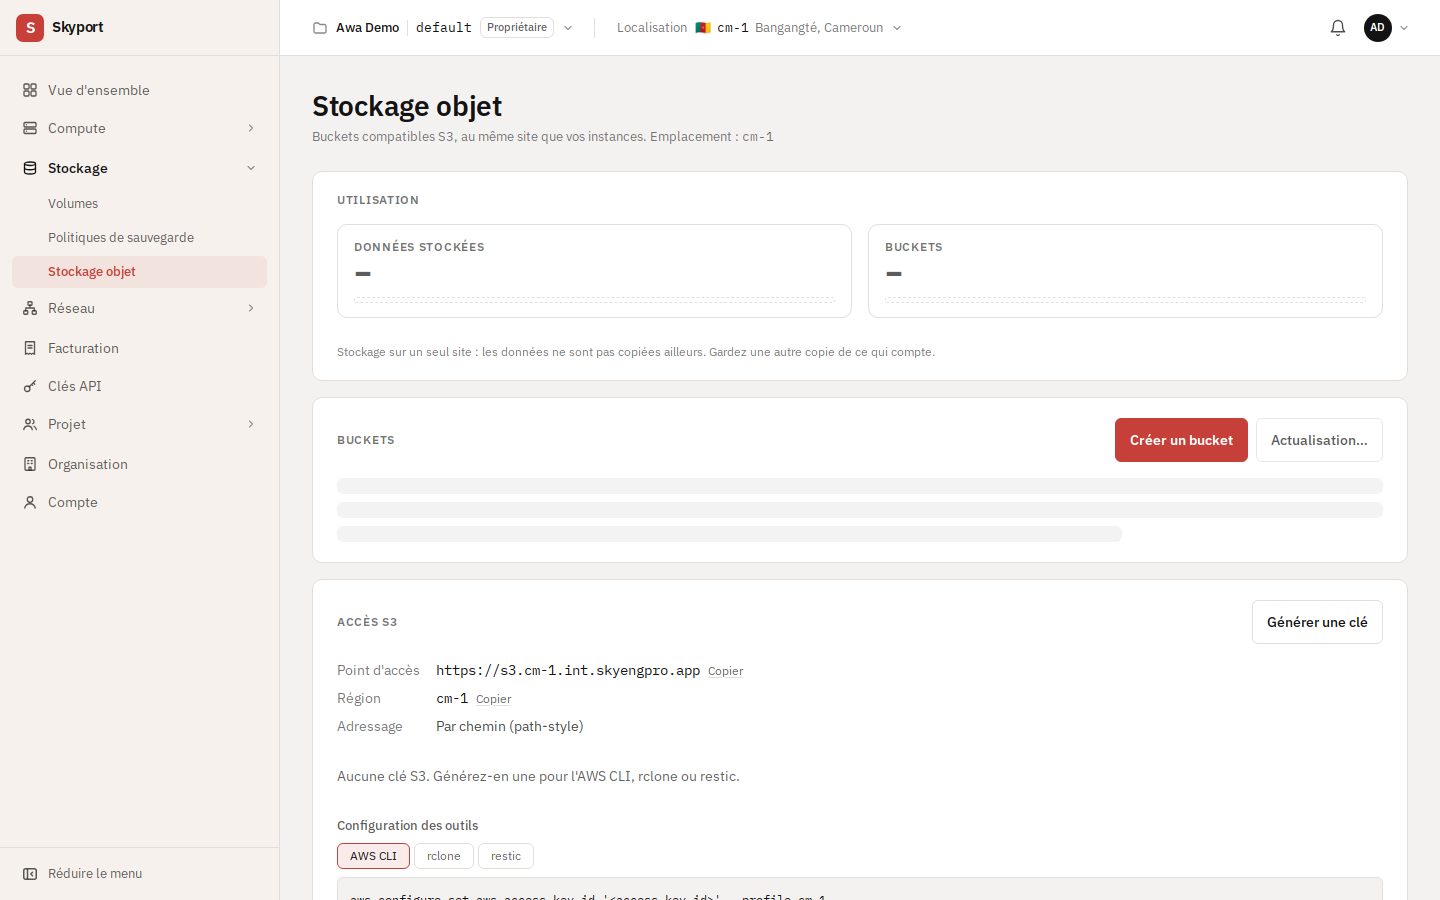Switch to the restic tab
Screen dimensions: 1440x900
(506, 856)
